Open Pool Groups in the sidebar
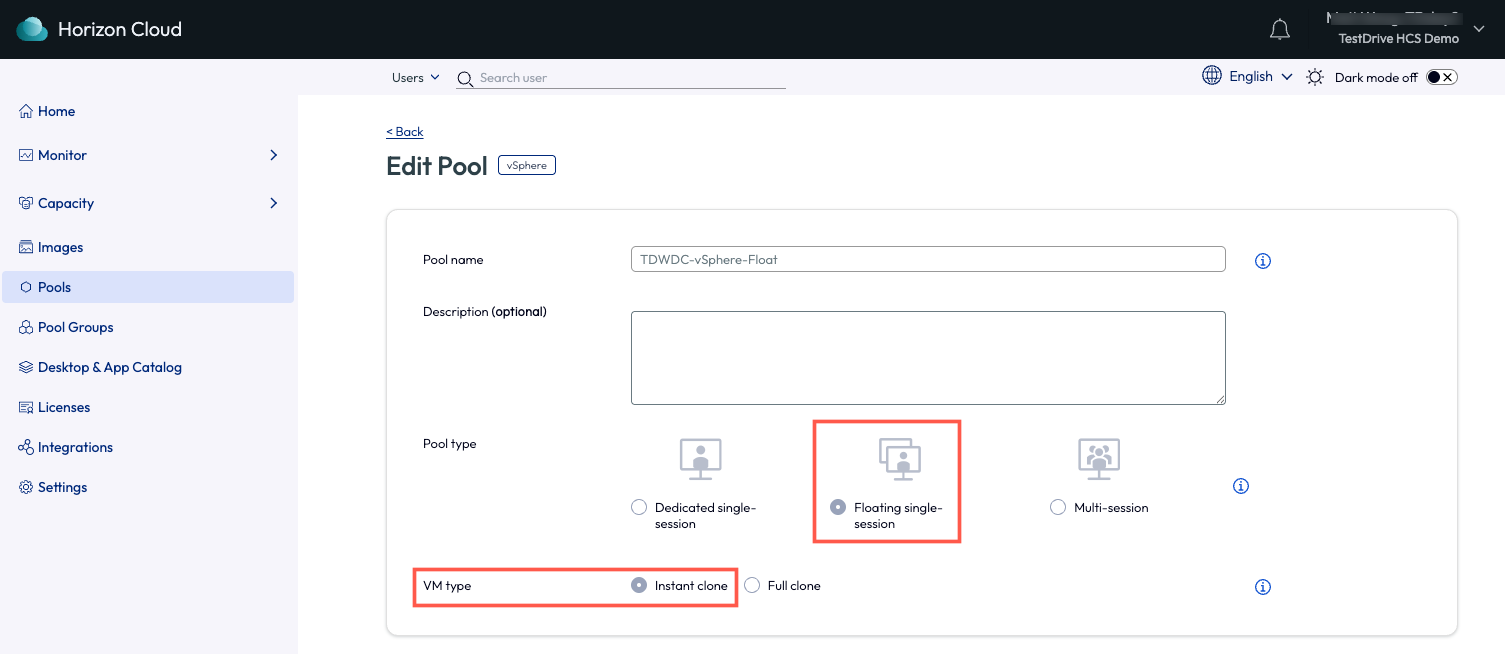 point(75,327)
